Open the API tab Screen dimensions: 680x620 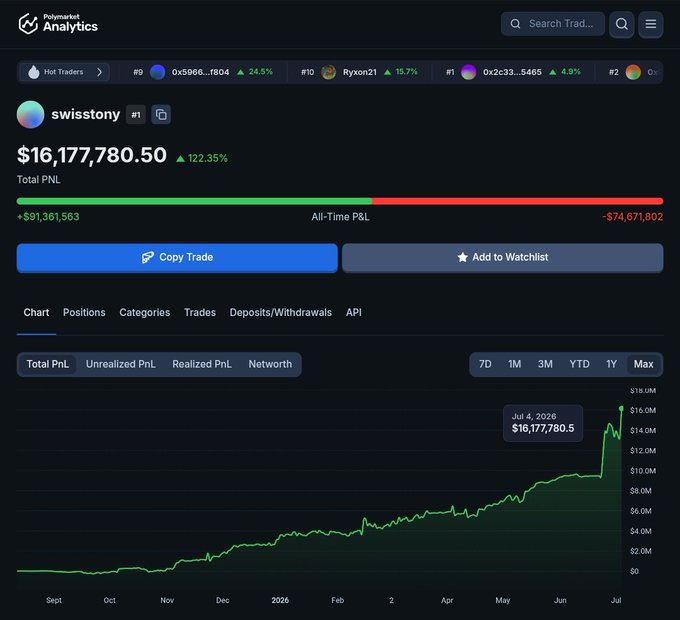(x=353, y=313)
